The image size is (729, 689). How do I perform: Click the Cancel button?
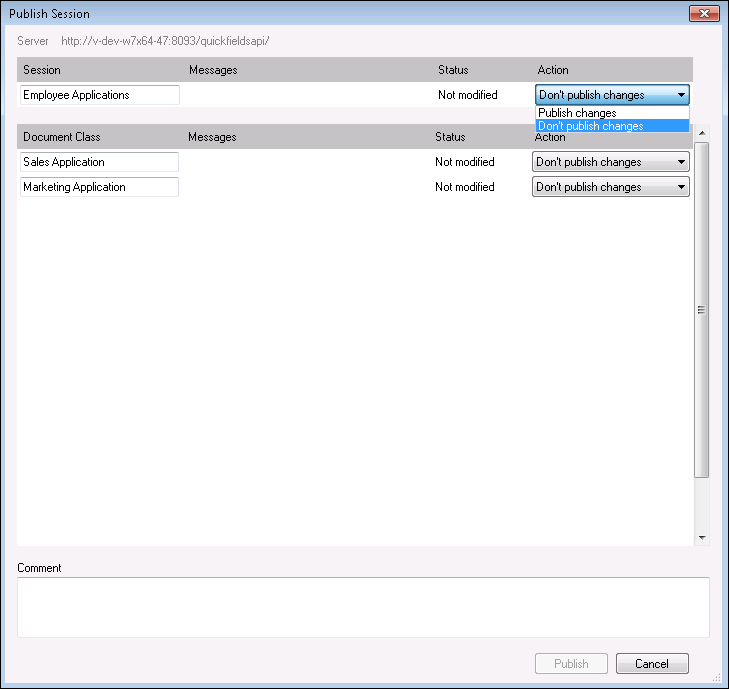click(652, 663)
